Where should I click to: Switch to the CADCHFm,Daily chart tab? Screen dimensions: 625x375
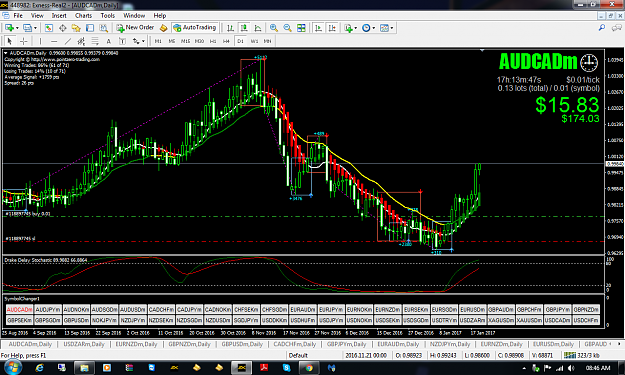(295, 344)
